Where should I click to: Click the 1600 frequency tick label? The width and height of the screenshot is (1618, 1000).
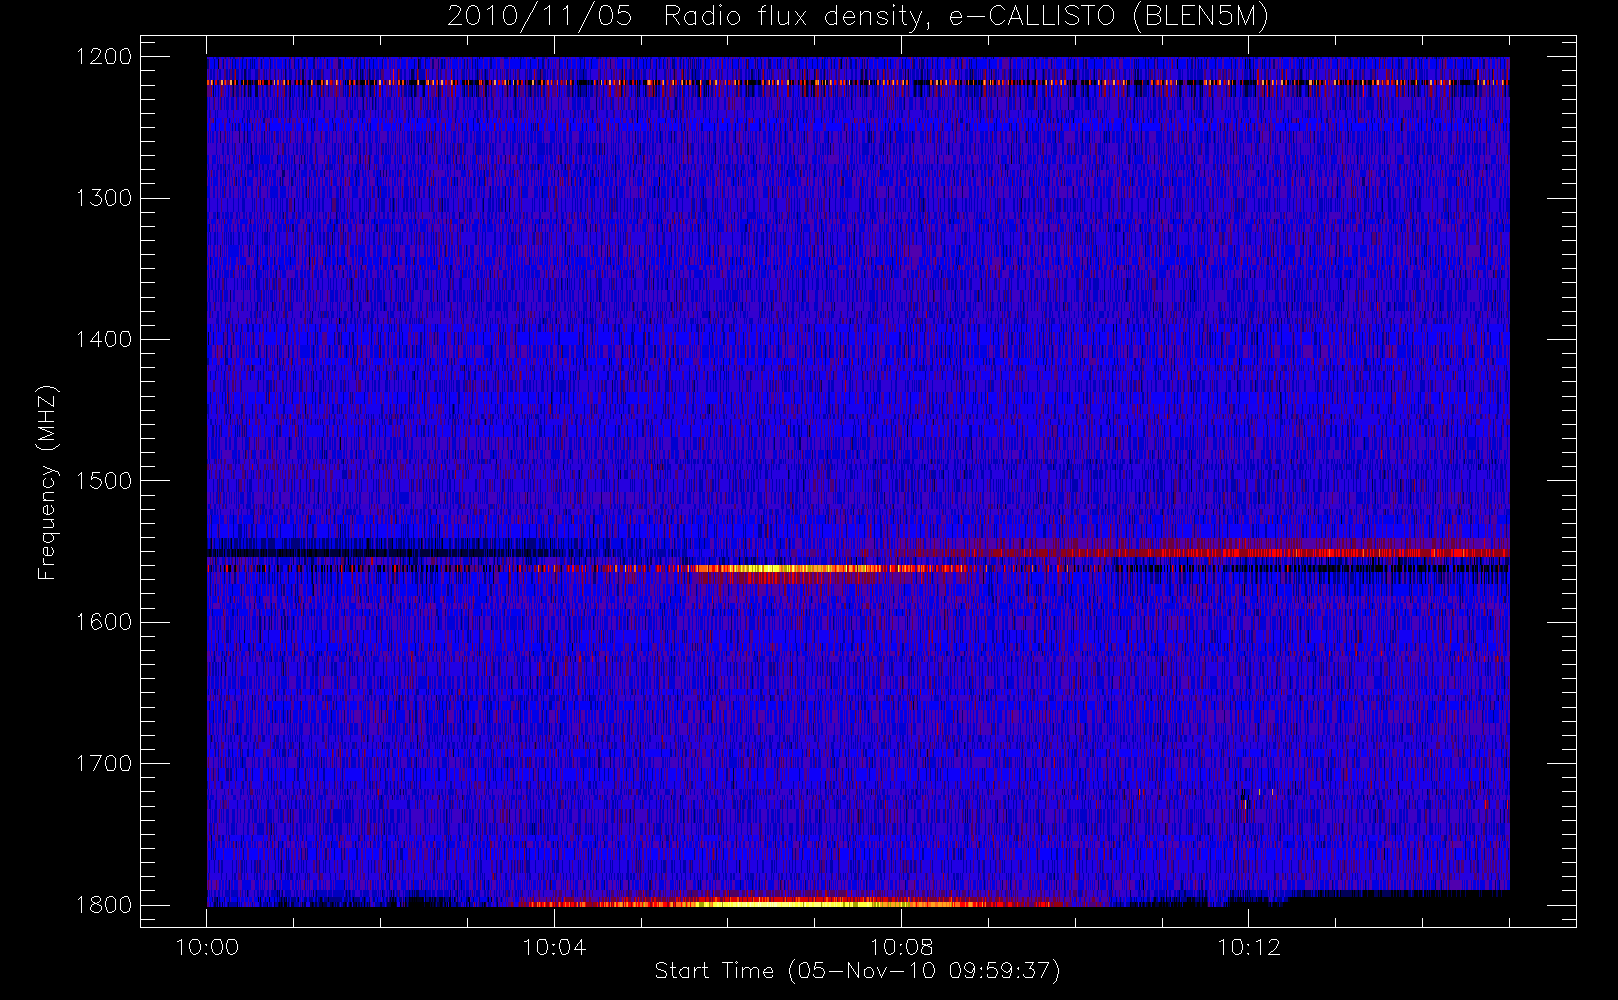(104, 622)
